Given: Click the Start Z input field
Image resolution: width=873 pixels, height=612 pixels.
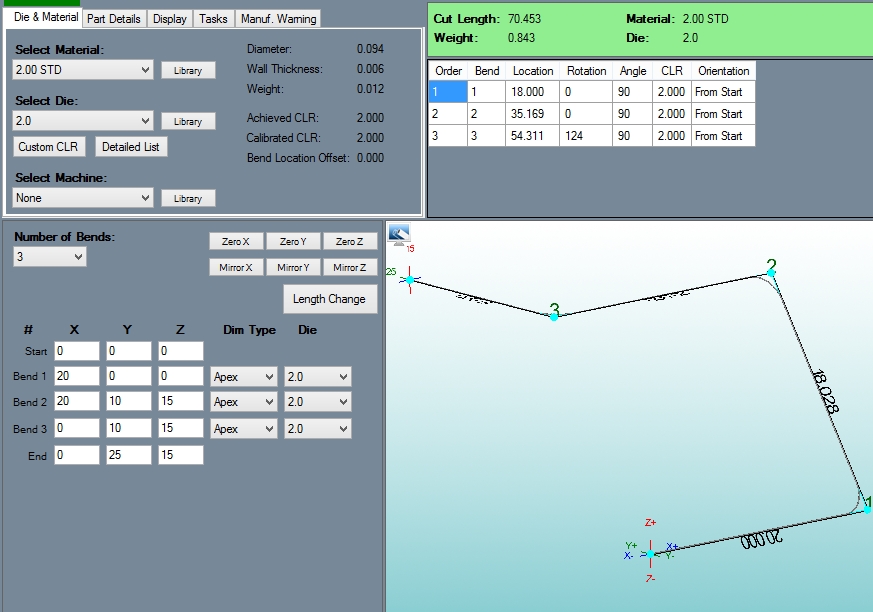Looking at the screenshot, I should click(x=181, y=351).
